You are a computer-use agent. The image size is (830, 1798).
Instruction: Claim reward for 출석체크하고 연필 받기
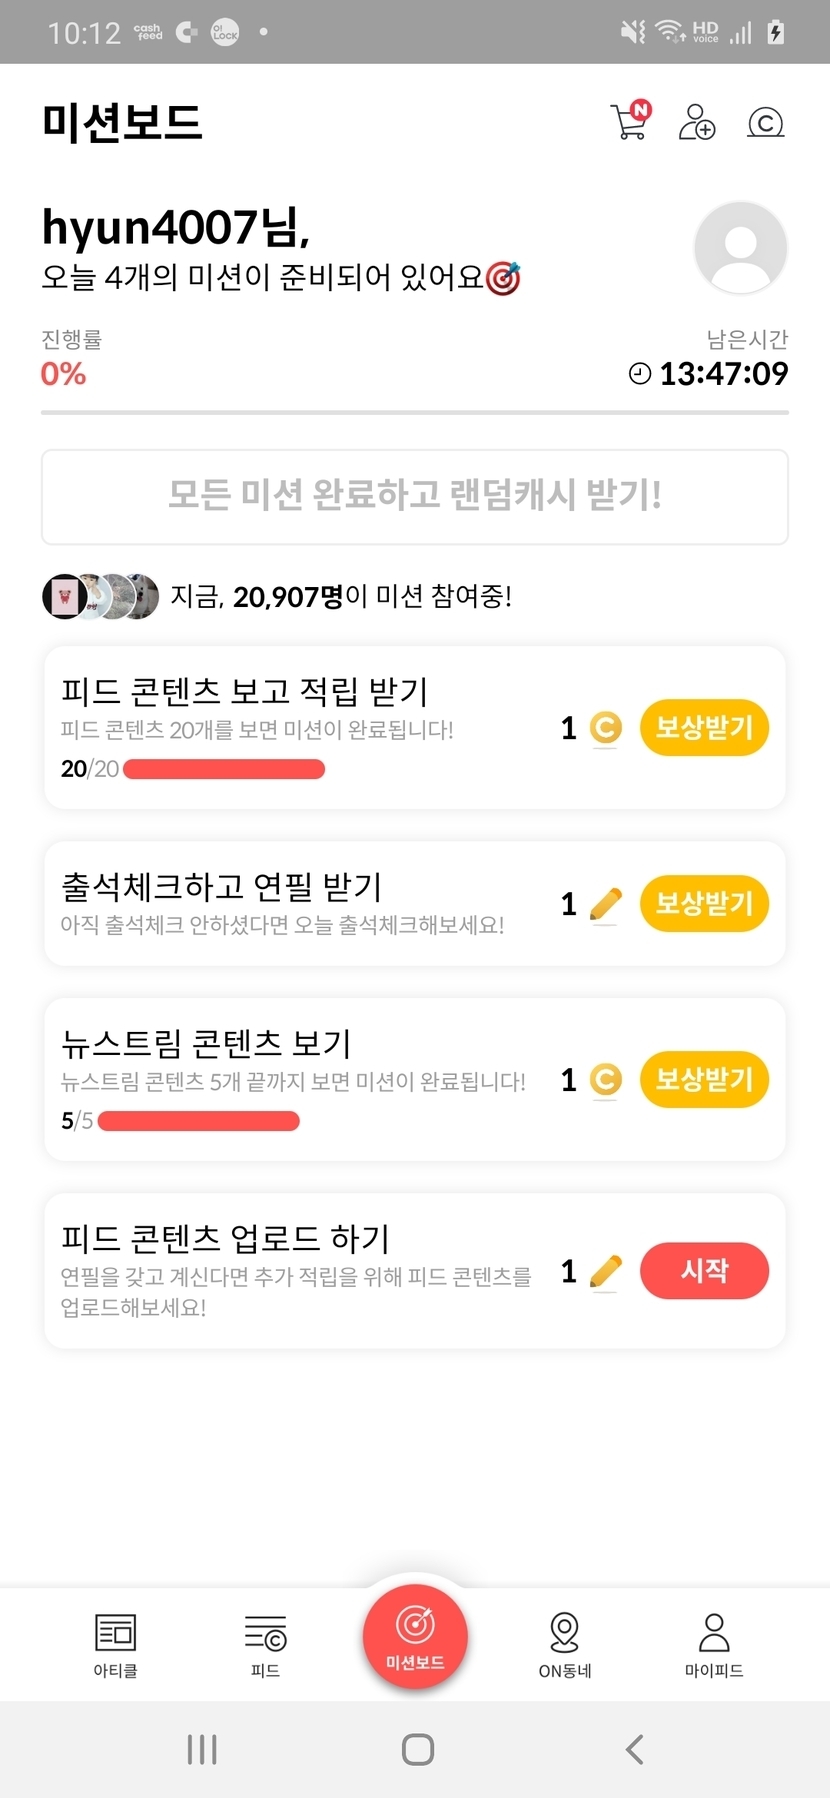click(704, 903)
